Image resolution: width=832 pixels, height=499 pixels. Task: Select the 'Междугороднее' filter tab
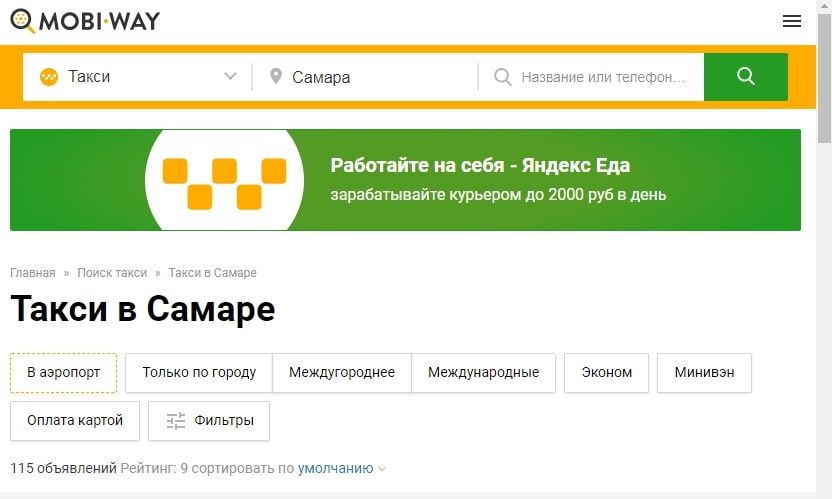342,372
